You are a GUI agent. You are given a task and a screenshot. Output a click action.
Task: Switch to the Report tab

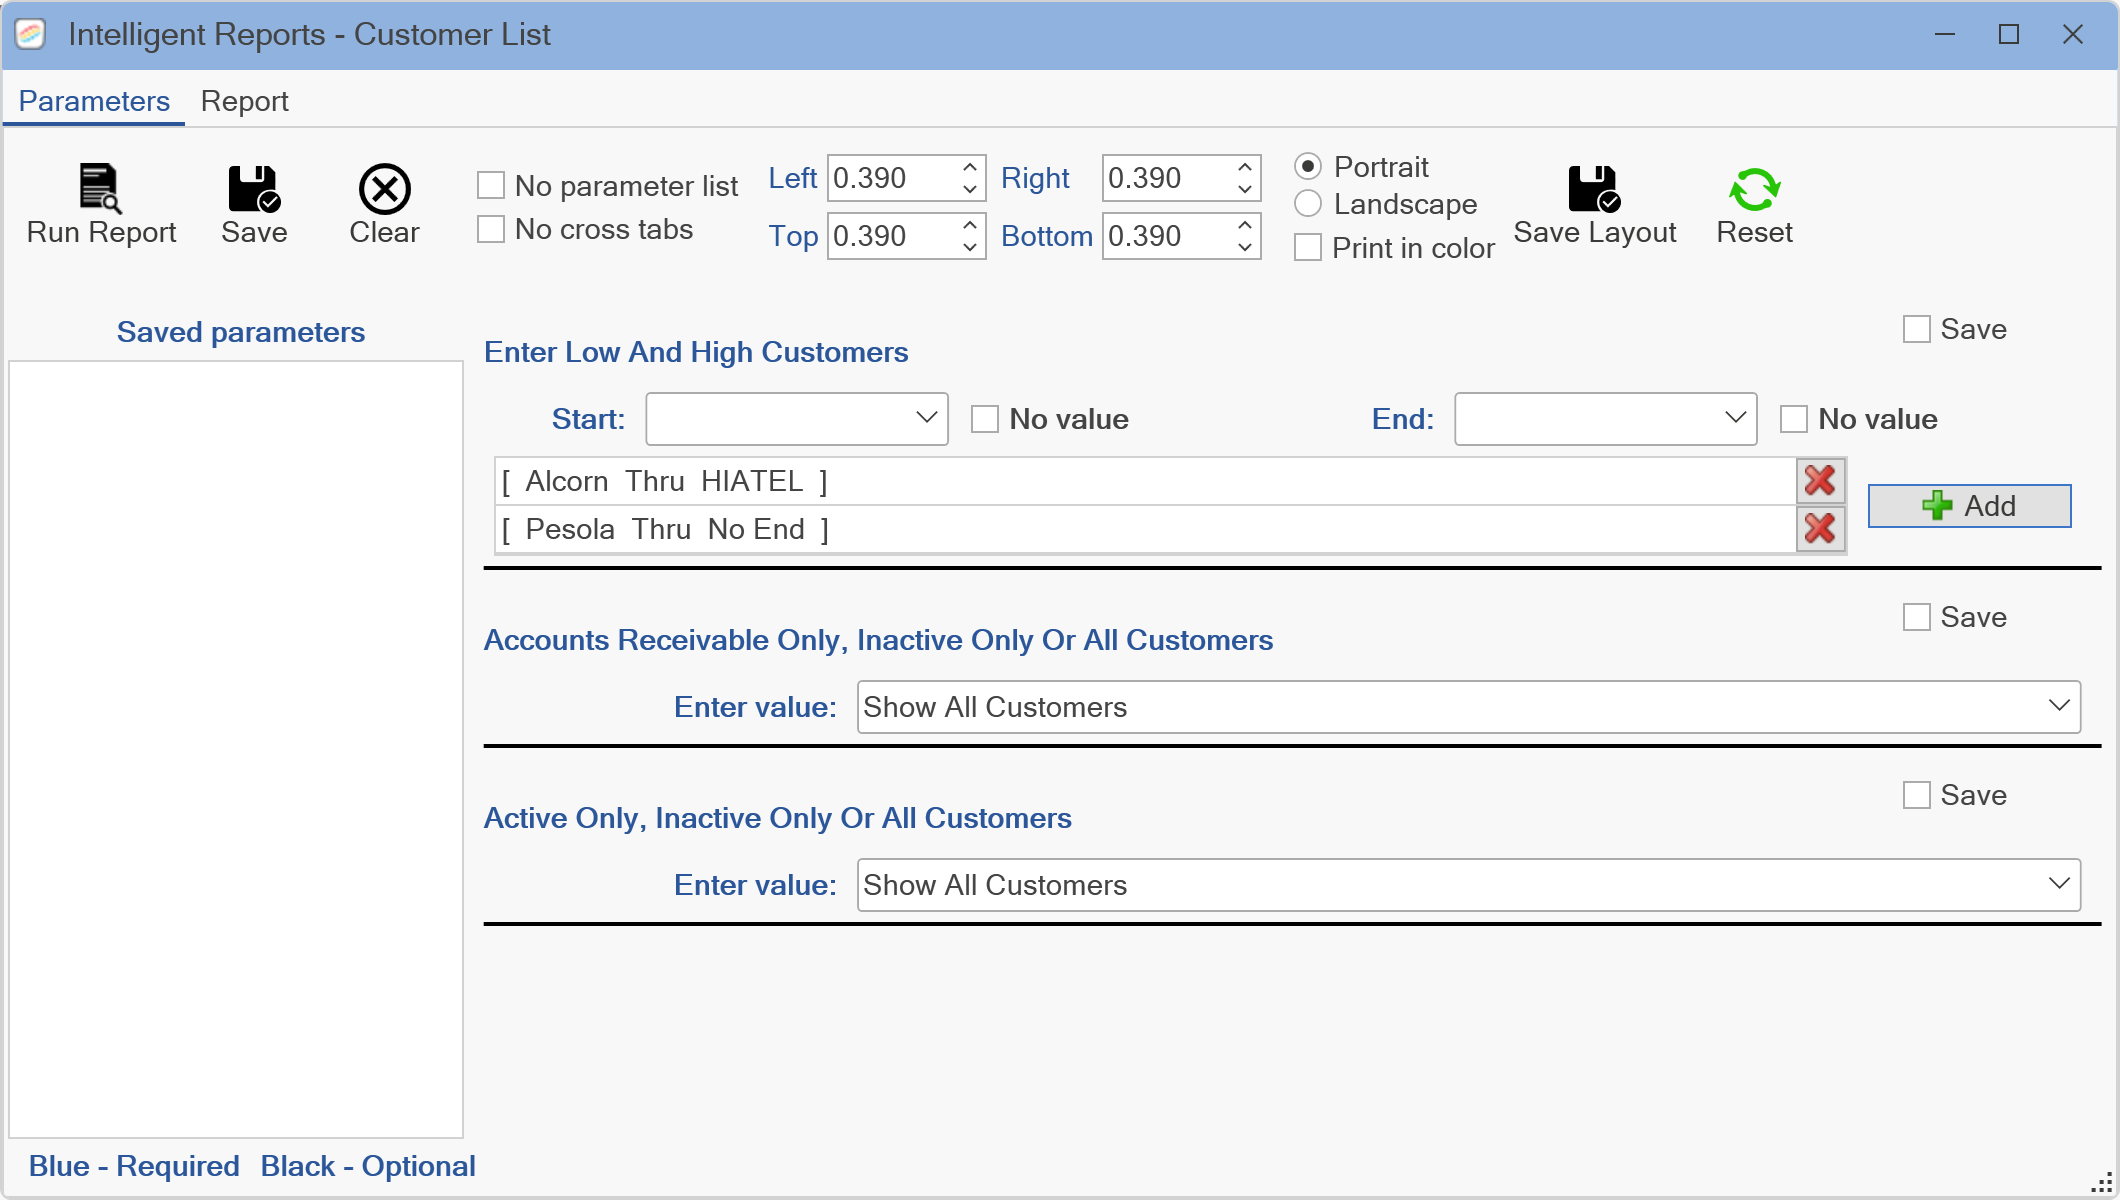coord(244,101)
